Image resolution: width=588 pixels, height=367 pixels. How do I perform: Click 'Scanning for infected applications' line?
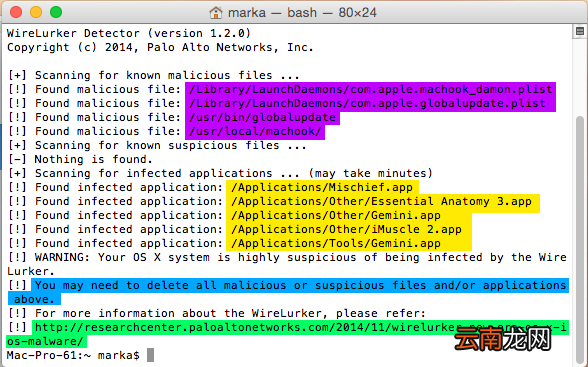pyautogui.click(x=220, y=174)
